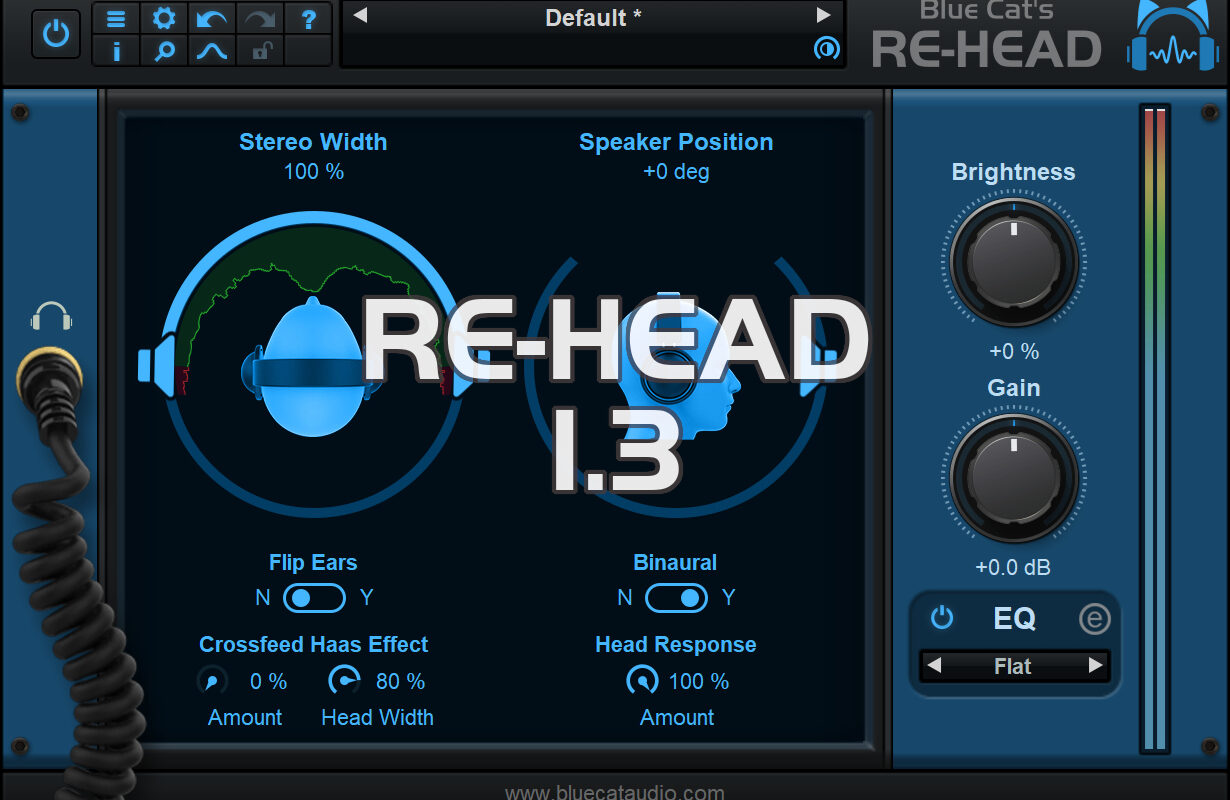
Task: Click the Stereo Width label
Action: click(x=313, y=142)
